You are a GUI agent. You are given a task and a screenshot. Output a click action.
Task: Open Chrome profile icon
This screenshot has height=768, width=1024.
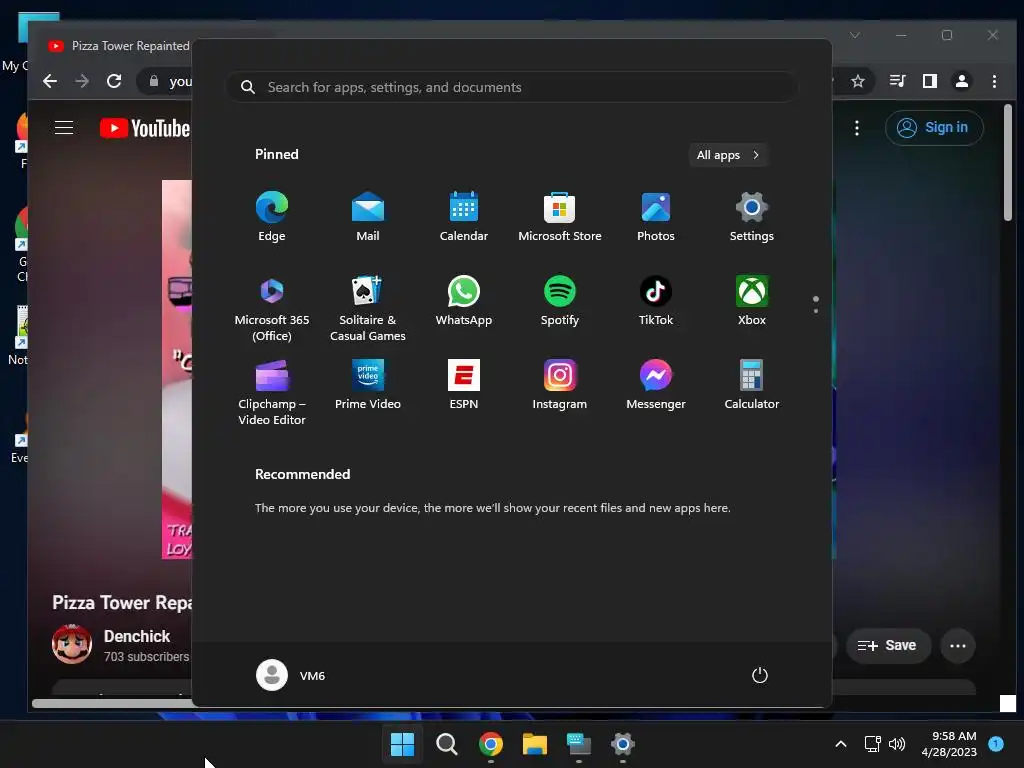coord(961,81)
